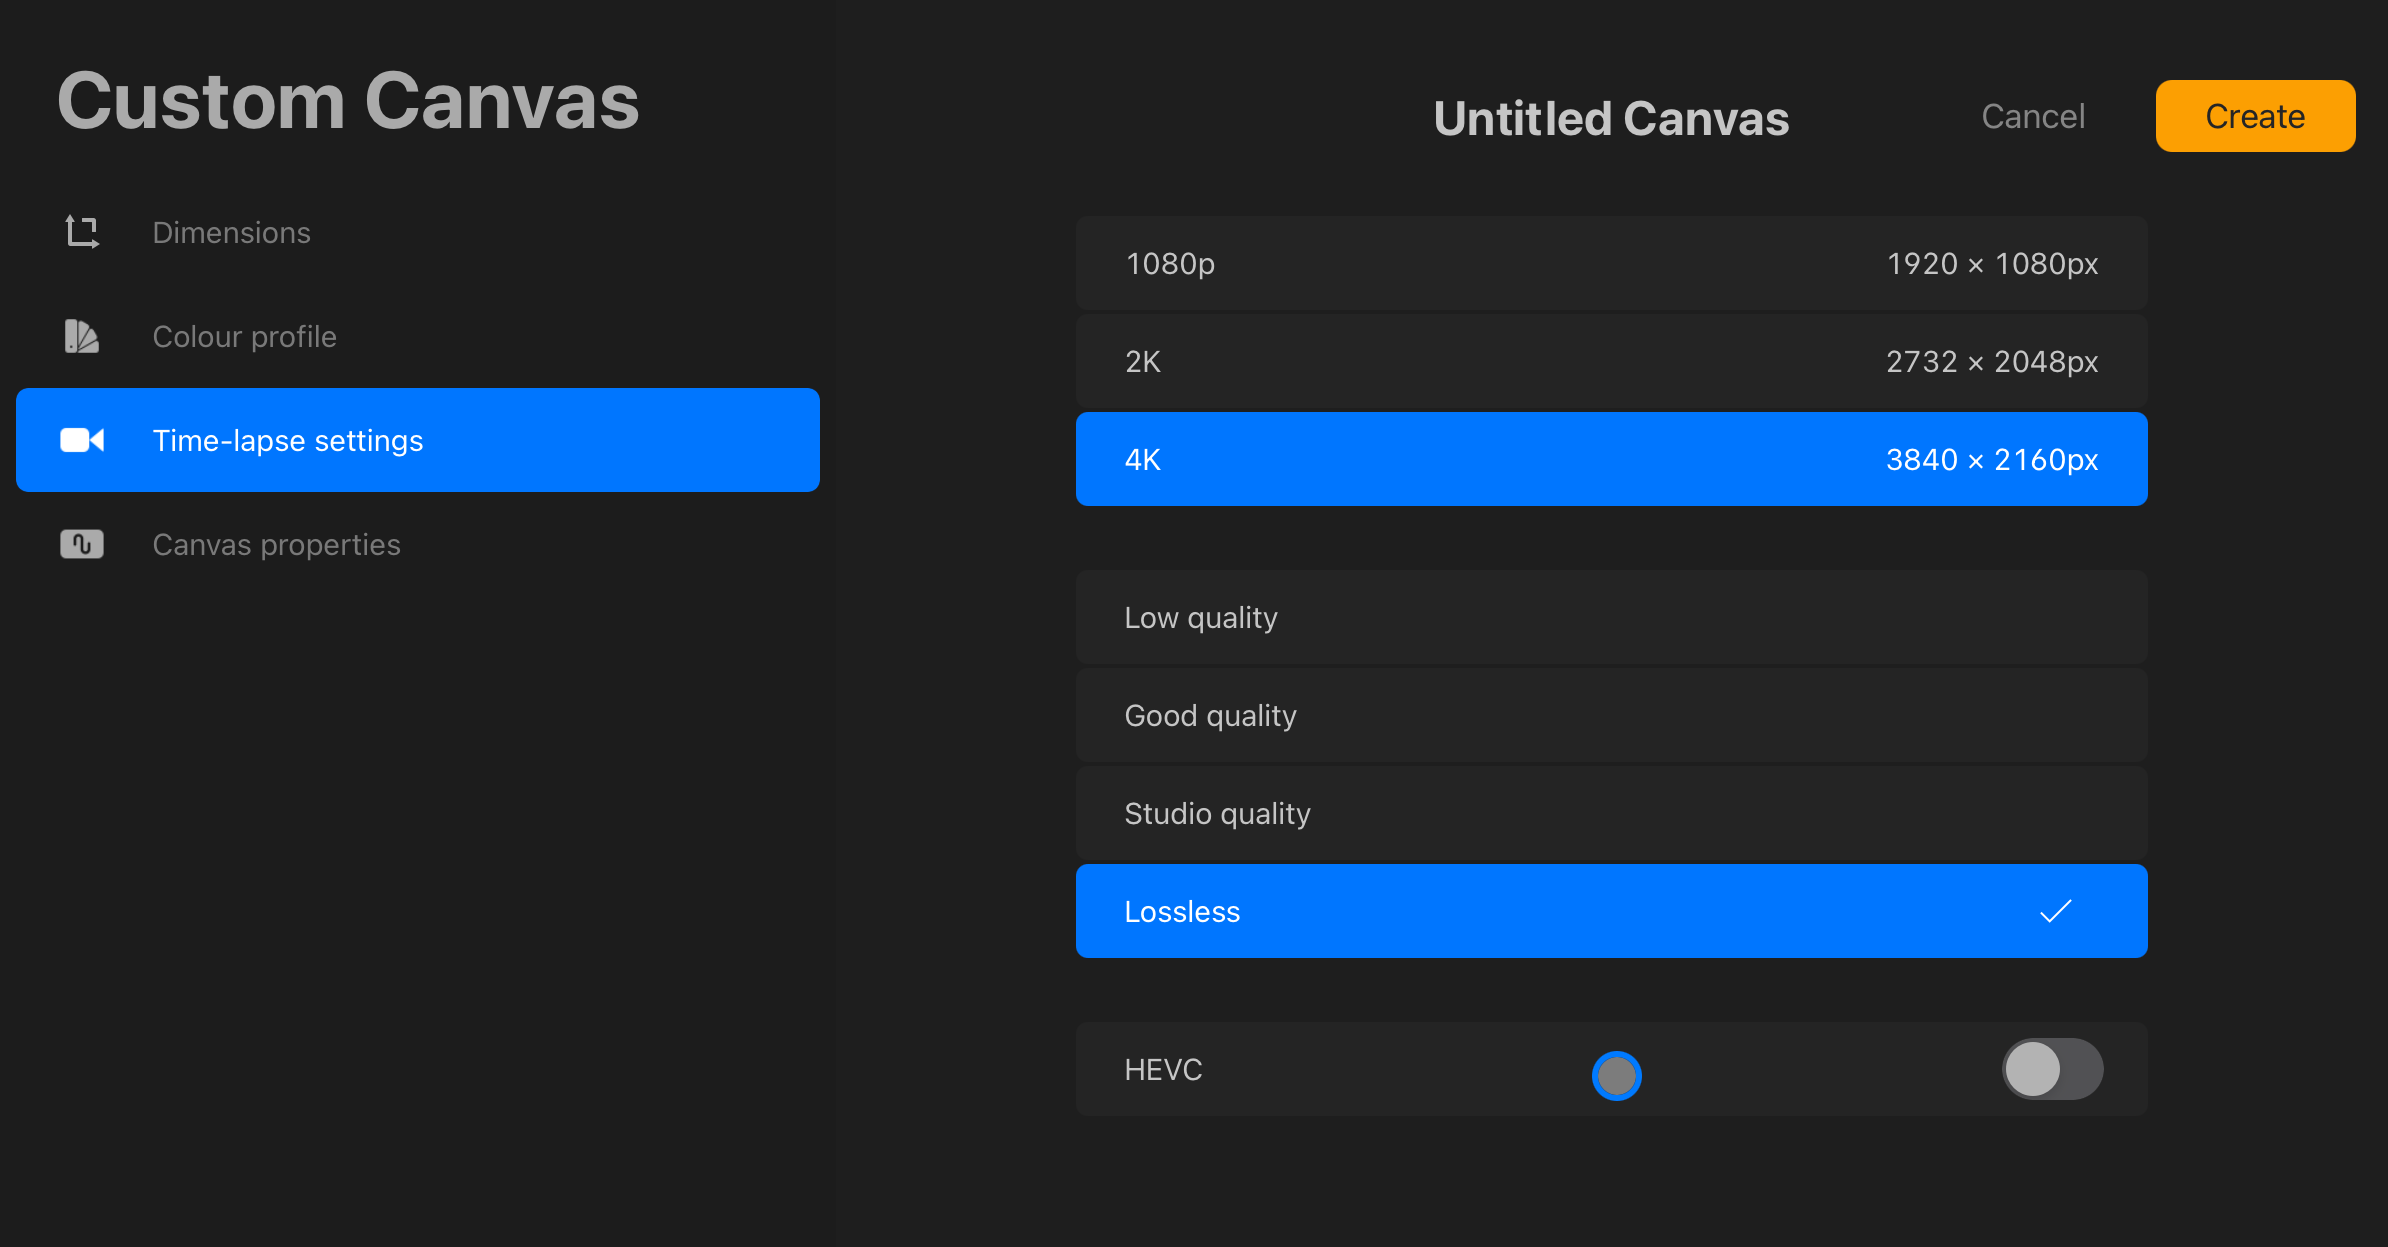Screen dimensions: 2388x1247
Task: Open the Dimensions section
Action: (232, 233)
